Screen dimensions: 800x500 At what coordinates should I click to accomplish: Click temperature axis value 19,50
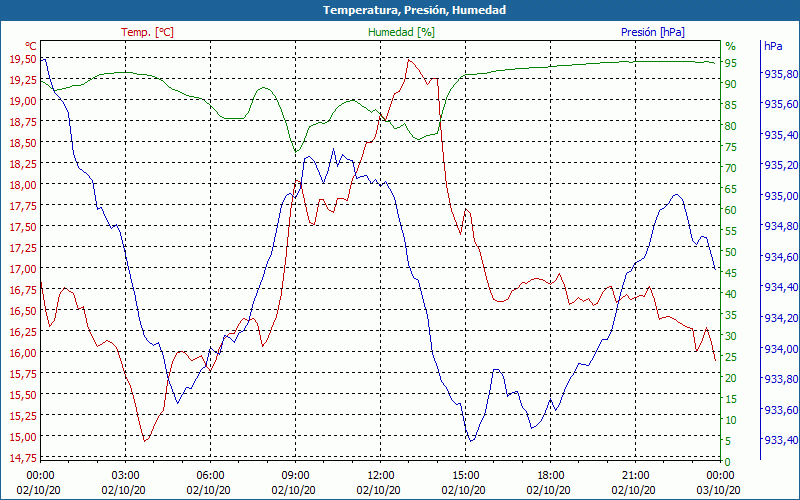pos(23,59)
